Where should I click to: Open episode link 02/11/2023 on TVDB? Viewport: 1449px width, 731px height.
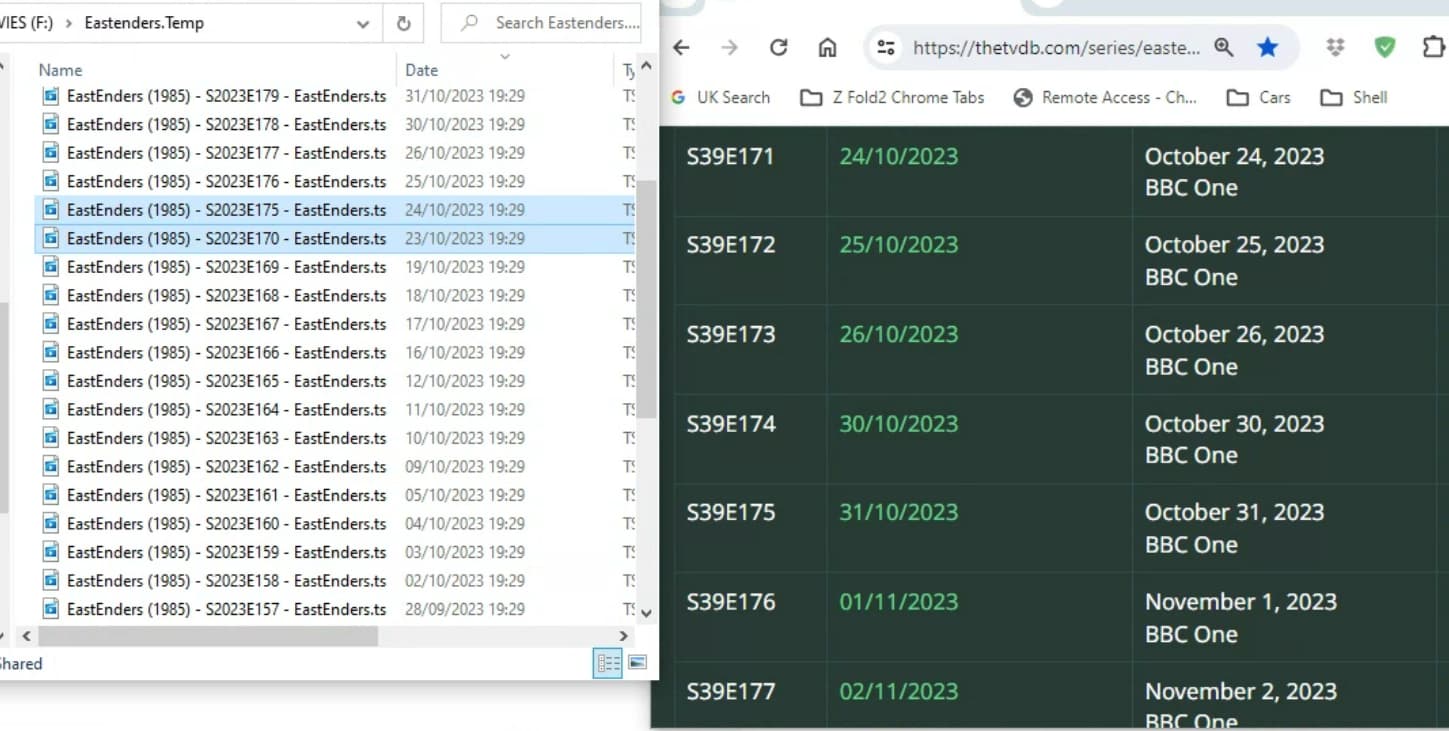tap(898, 691)
